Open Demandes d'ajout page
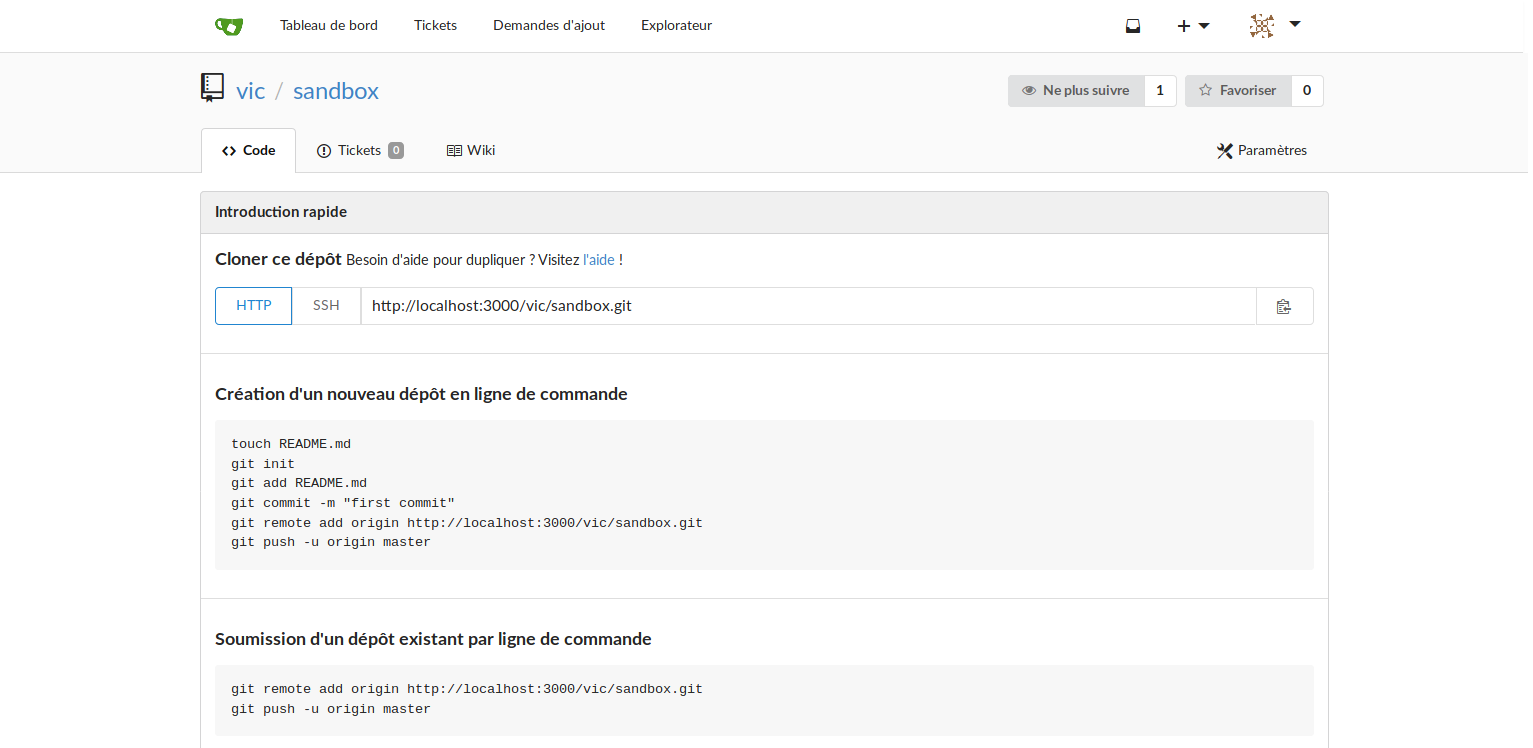The height and width of the screenshot is (748, 1533). coord(549,26)
